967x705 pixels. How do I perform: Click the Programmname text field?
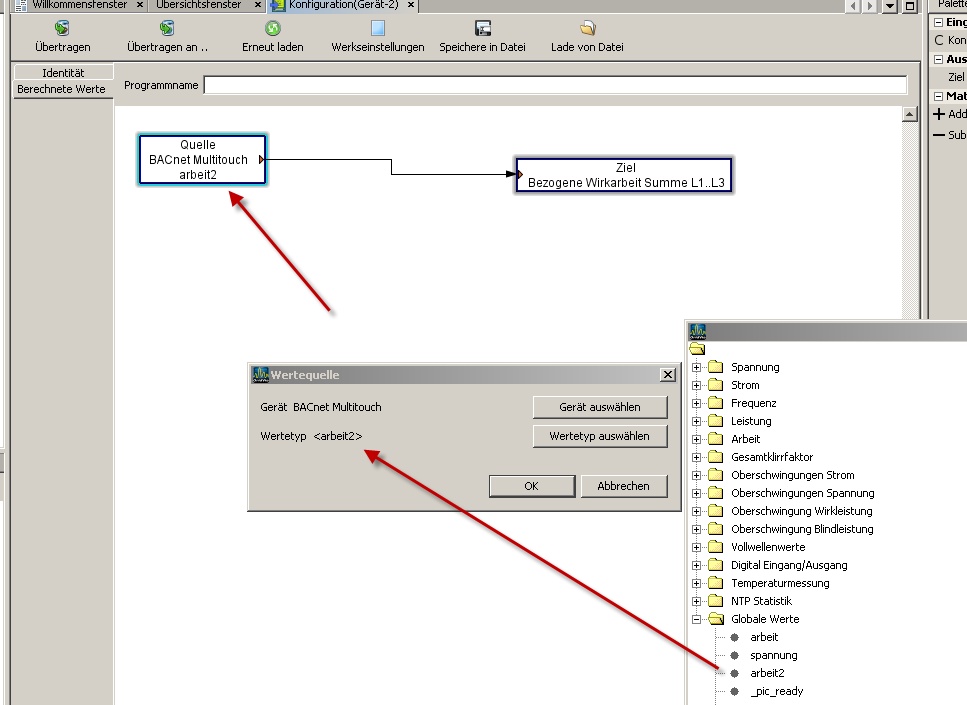[x=555, y=86]
